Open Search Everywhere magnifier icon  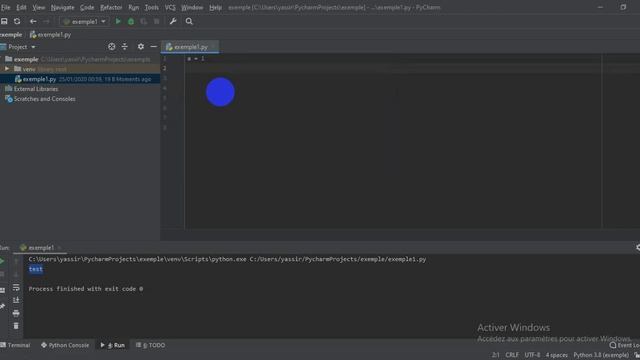[x=189, y=21]
